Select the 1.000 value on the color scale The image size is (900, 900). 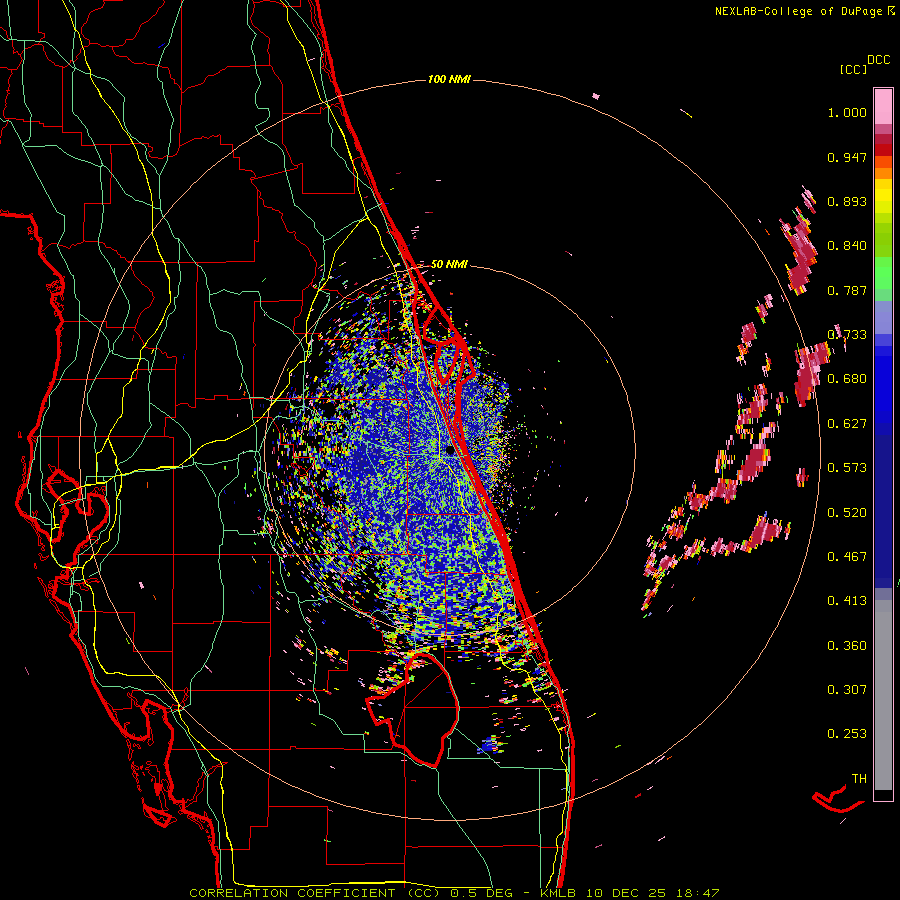pos(847,112)
